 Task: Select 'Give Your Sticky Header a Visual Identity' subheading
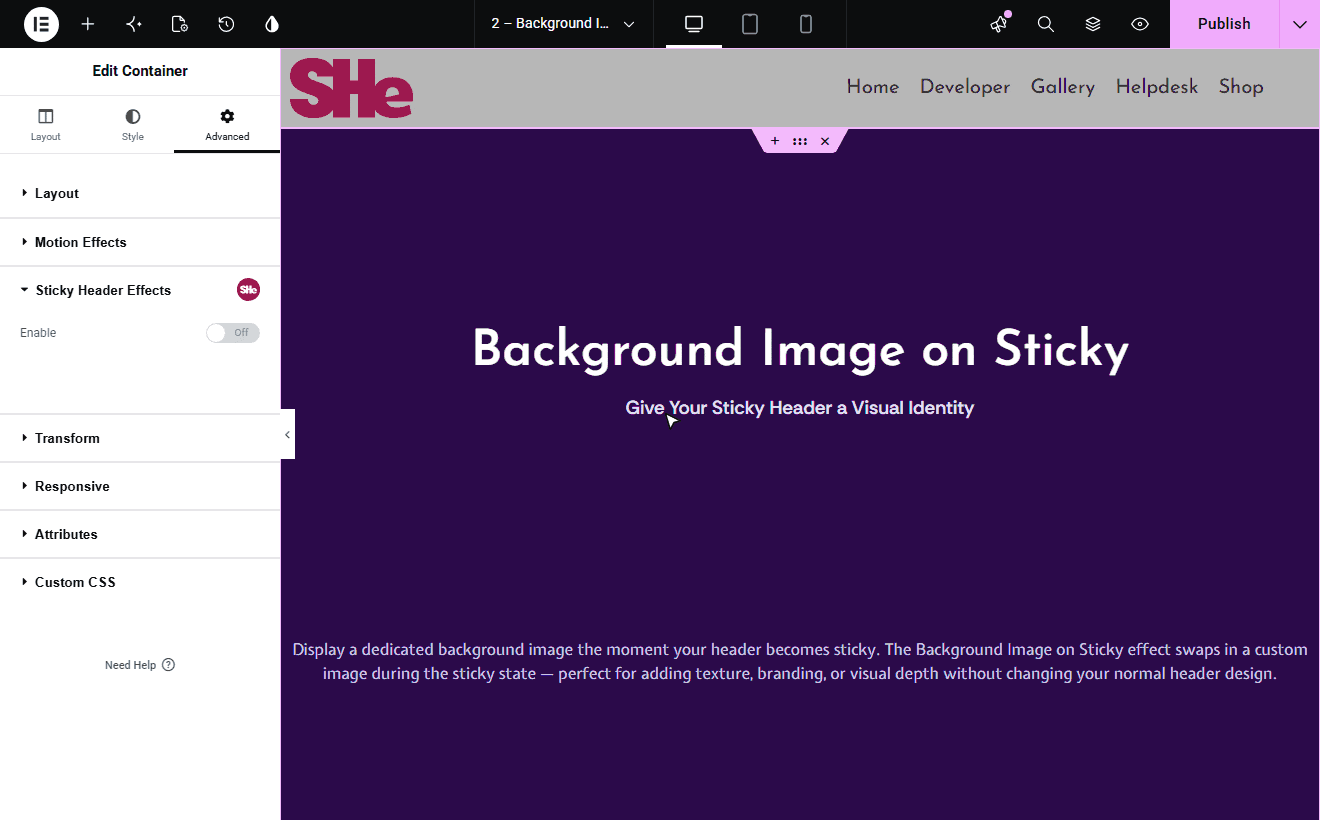pyautogui.click(x=800, y=408)
